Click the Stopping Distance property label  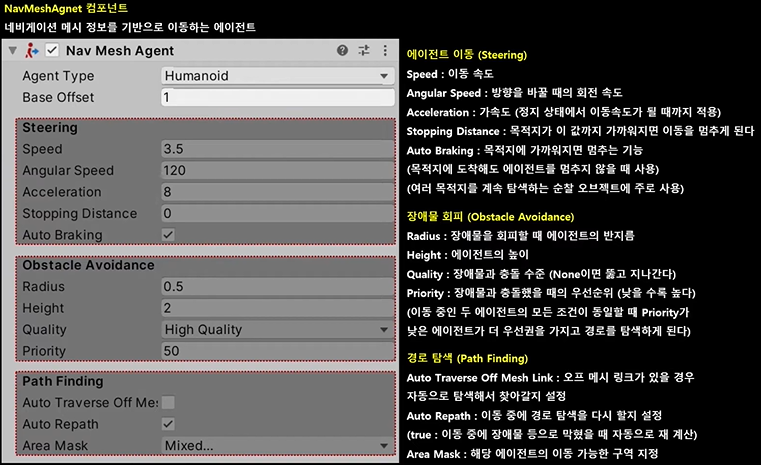point(80,214)
